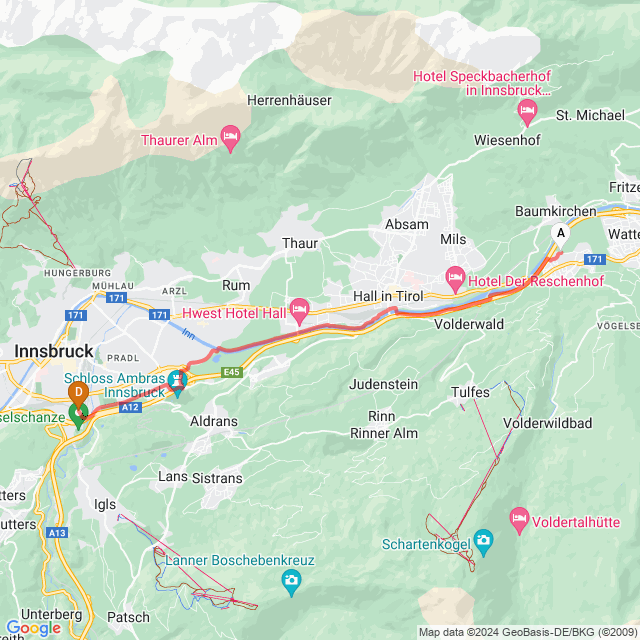Image resolution: width=640 pixels, height=640 pixels.
Task: Click the Lanner Boschebenkreuz camera pin
Action: (x=291, y=582)
